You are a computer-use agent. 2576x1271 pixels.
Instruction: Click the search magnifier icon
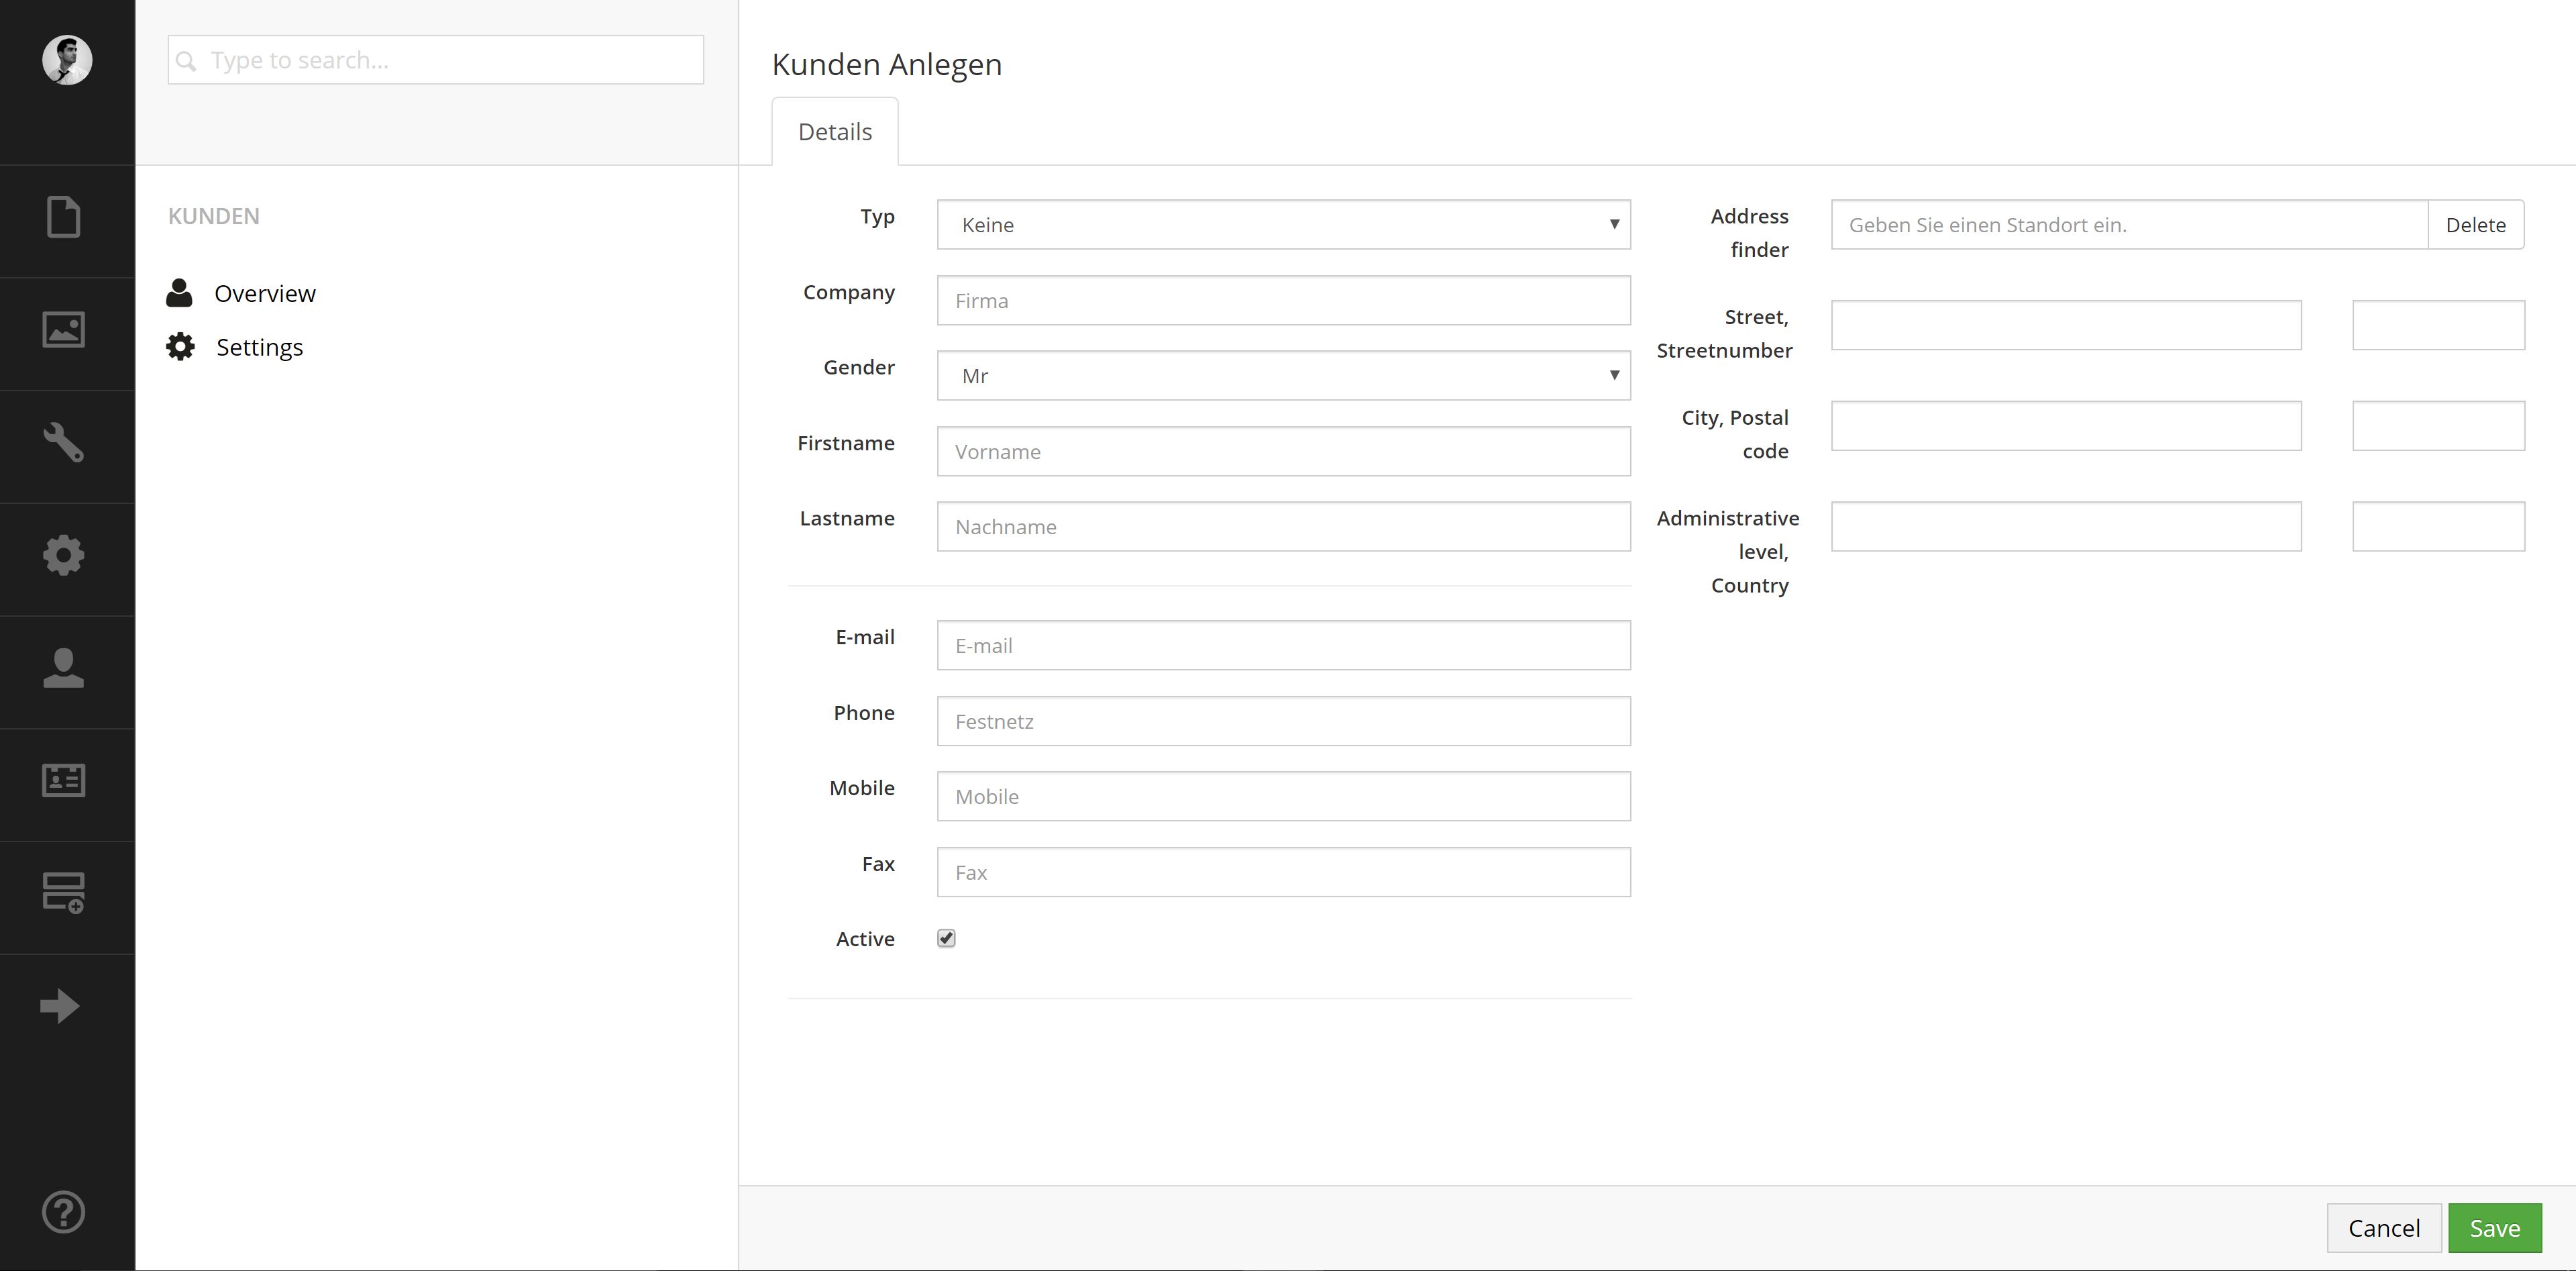click(186, 61)
